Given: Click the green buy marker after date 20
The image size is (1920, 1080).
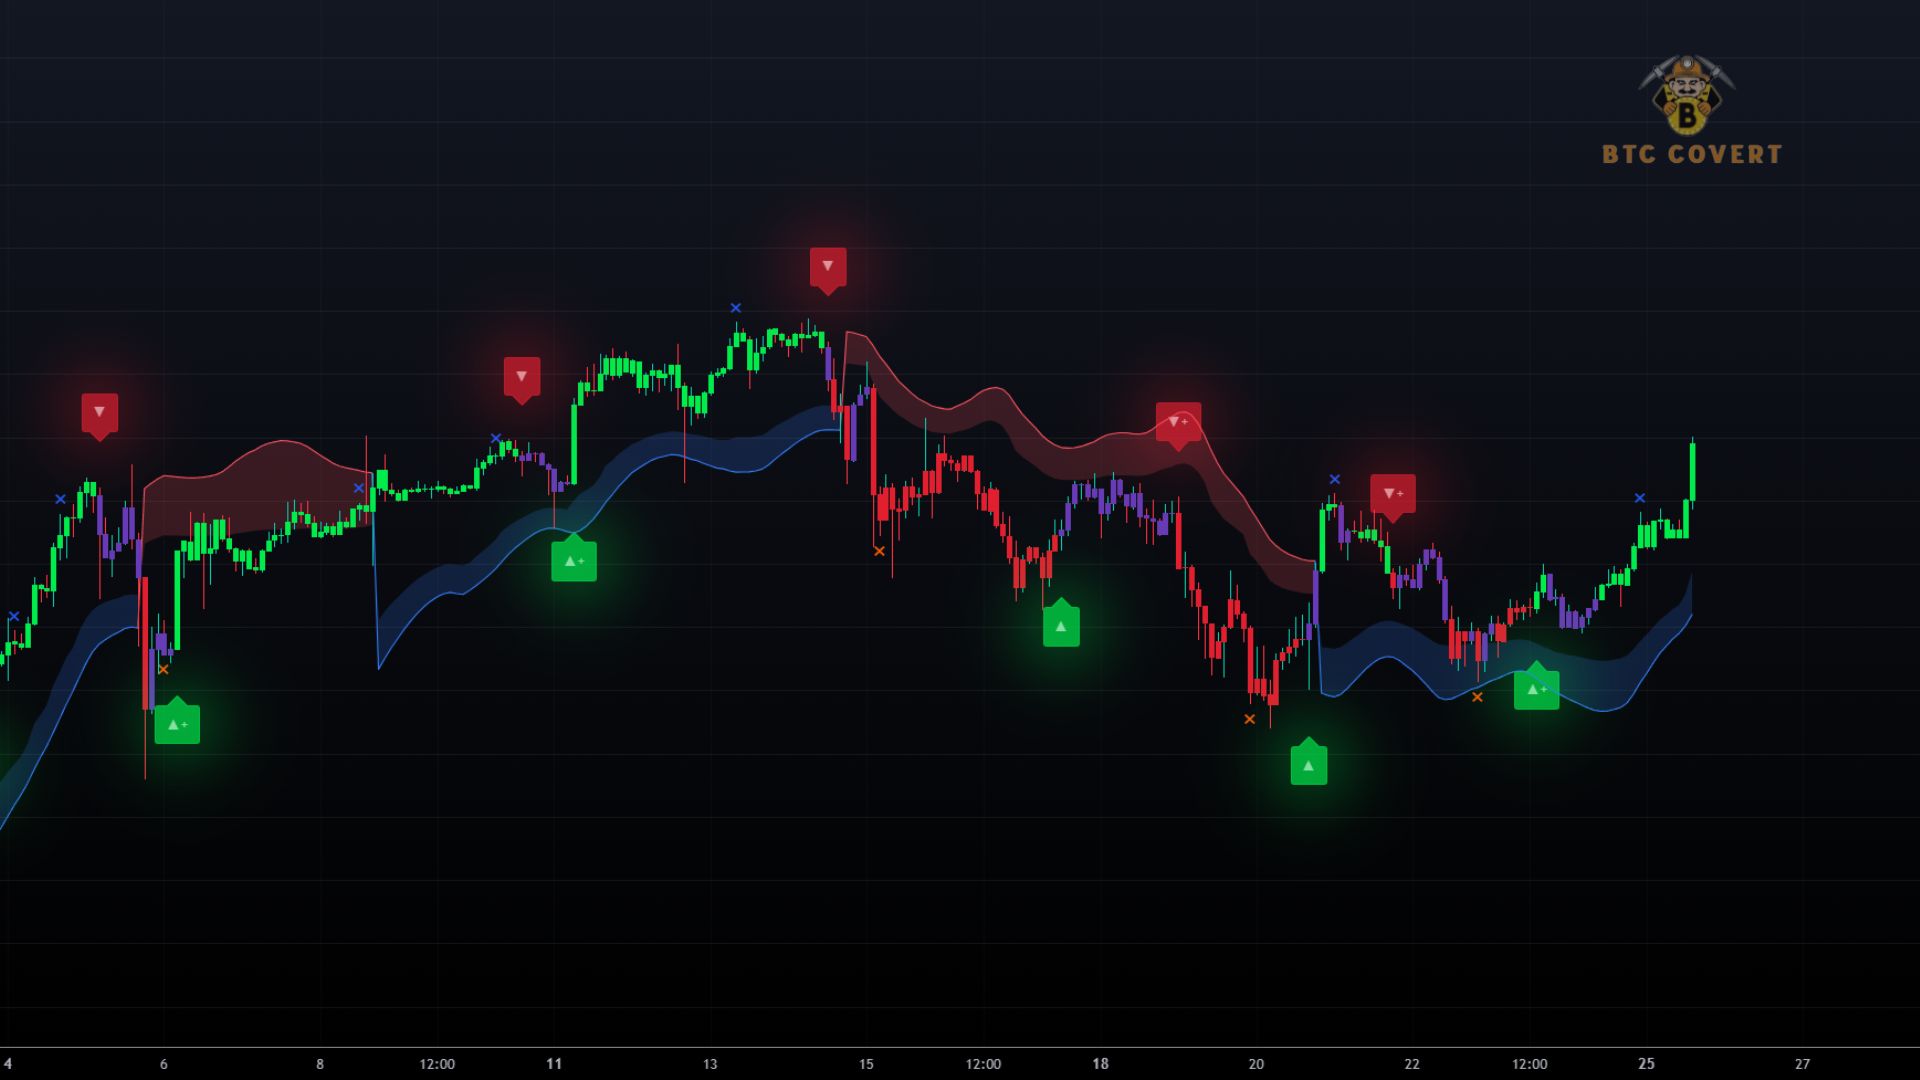Looking at the screenshot, I should pos(1309,763).
